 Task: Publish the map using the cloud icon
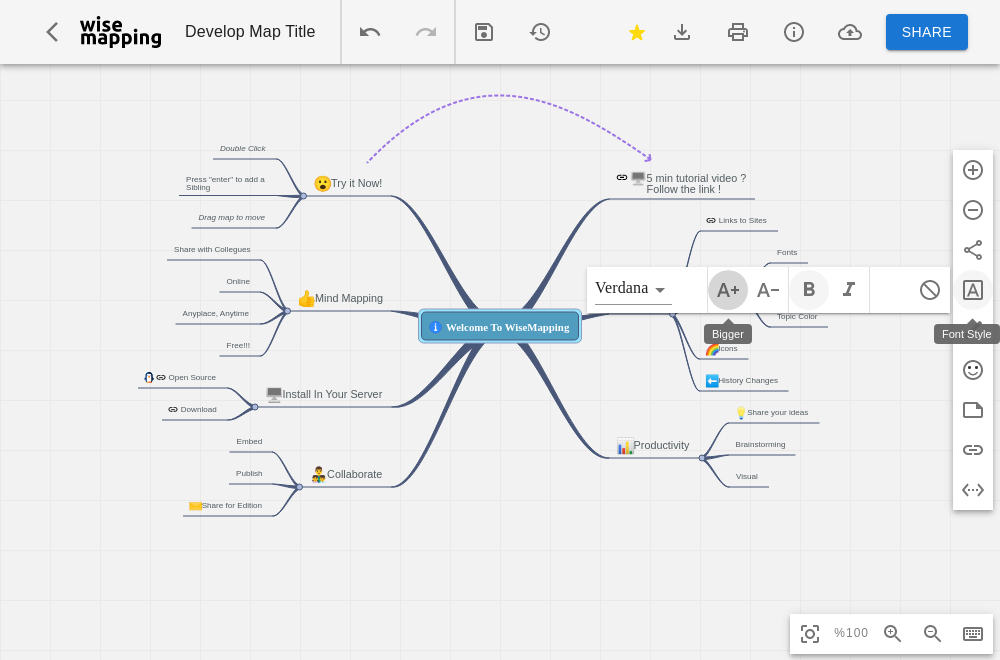point(849,32)
